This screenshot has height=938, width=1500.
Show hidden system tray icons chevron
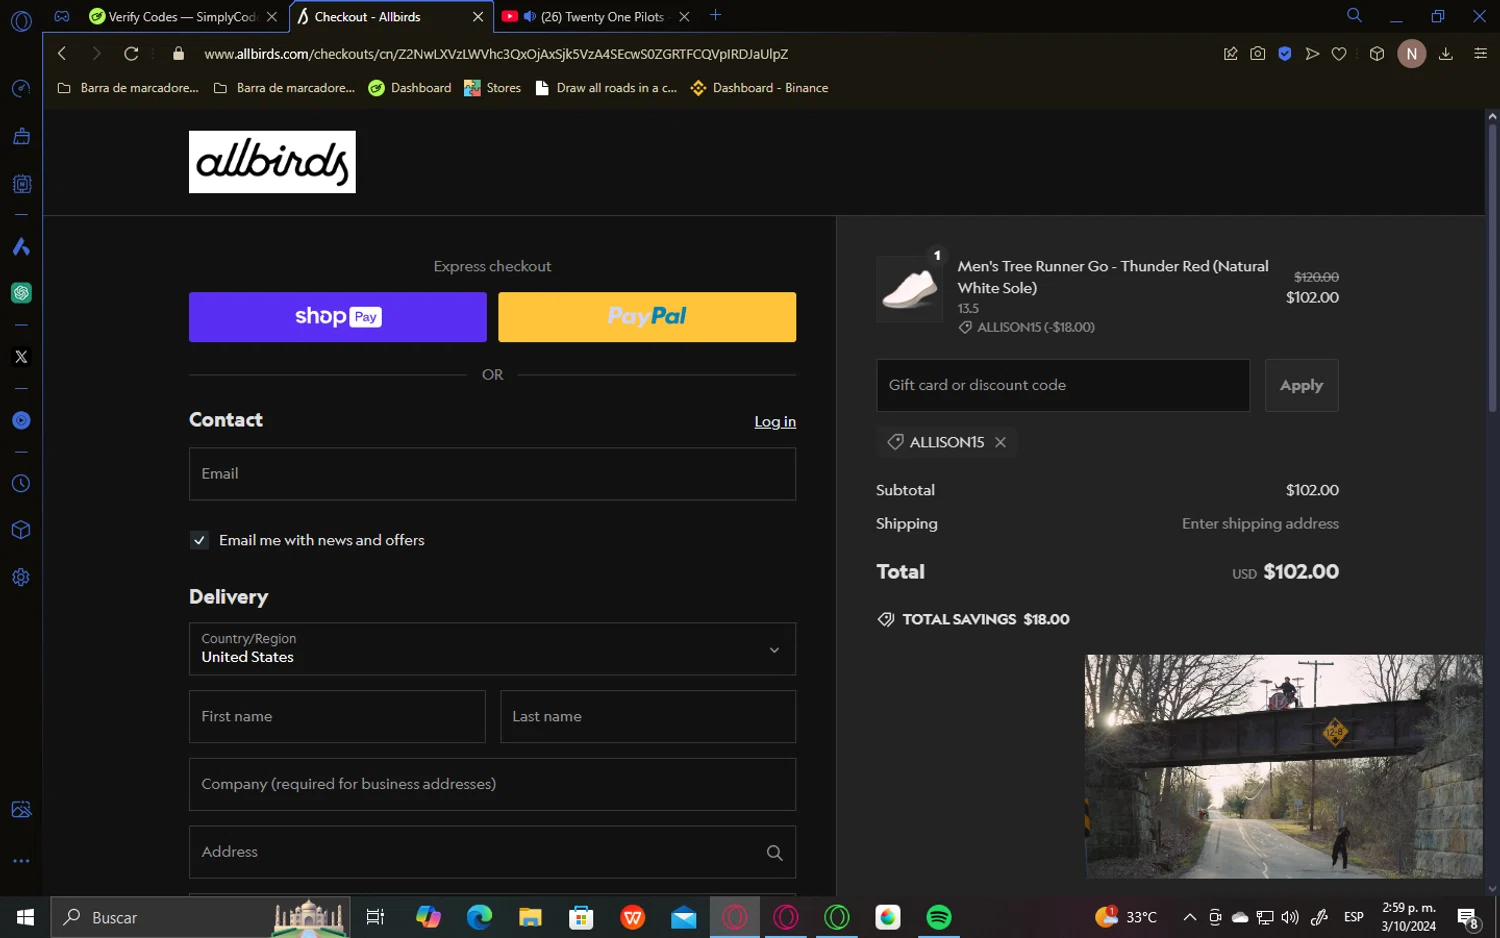pyautogui.click(x=1190, y=917)
